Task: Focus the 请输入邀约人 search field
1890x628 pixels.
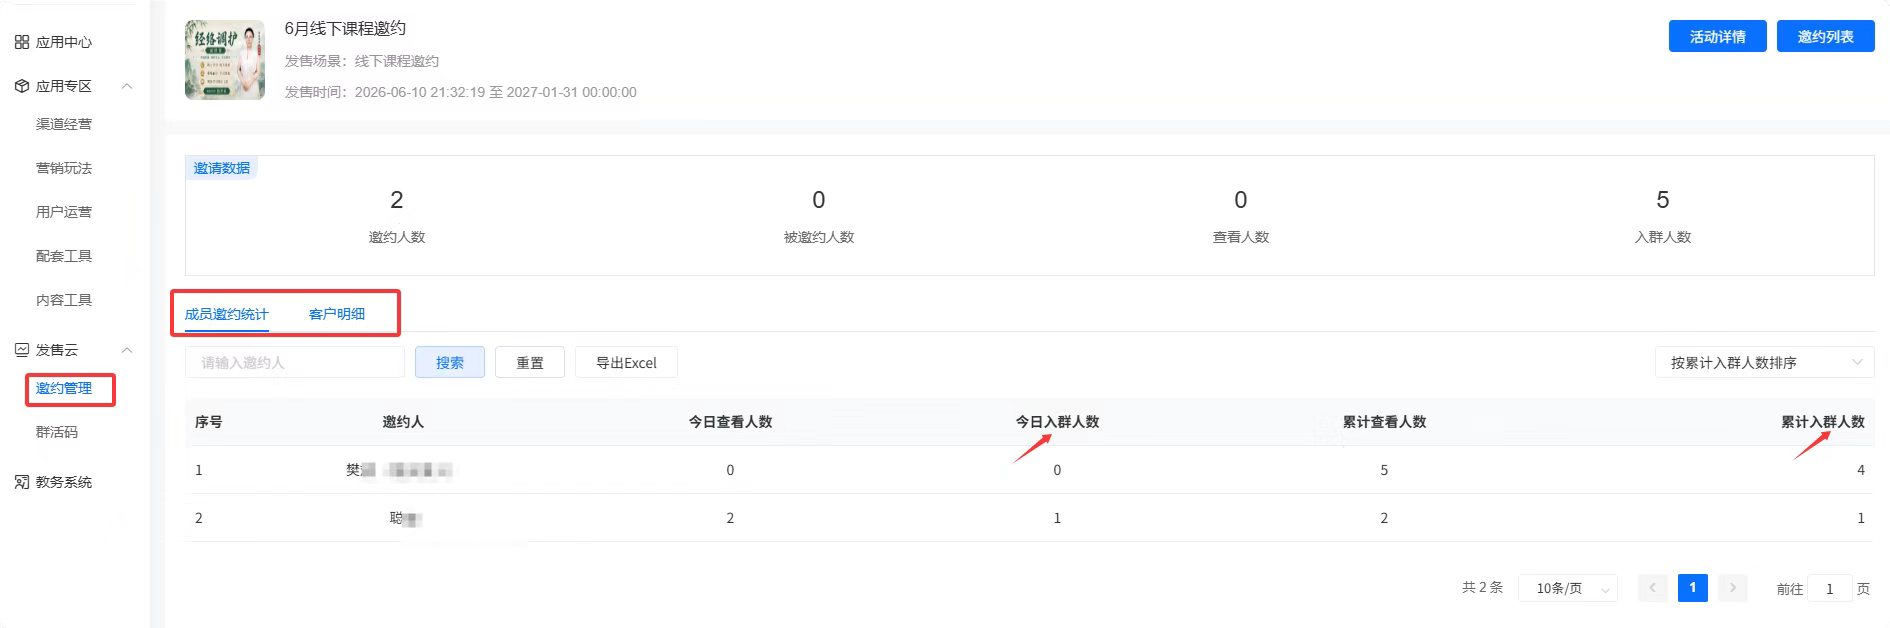Action: [x=295, y=362]
